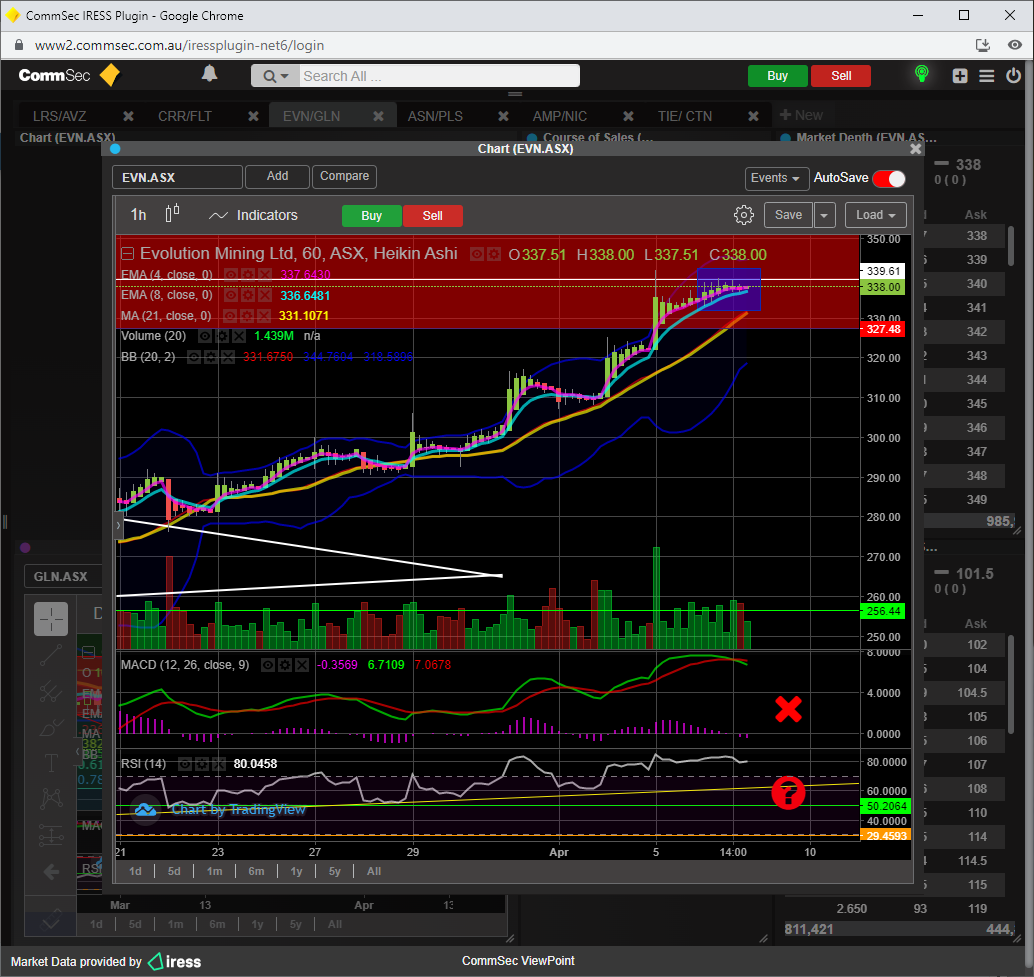Click the candlestick chart style icon
This screenshot has height=977, width=1034.
[x=172, y=214]
